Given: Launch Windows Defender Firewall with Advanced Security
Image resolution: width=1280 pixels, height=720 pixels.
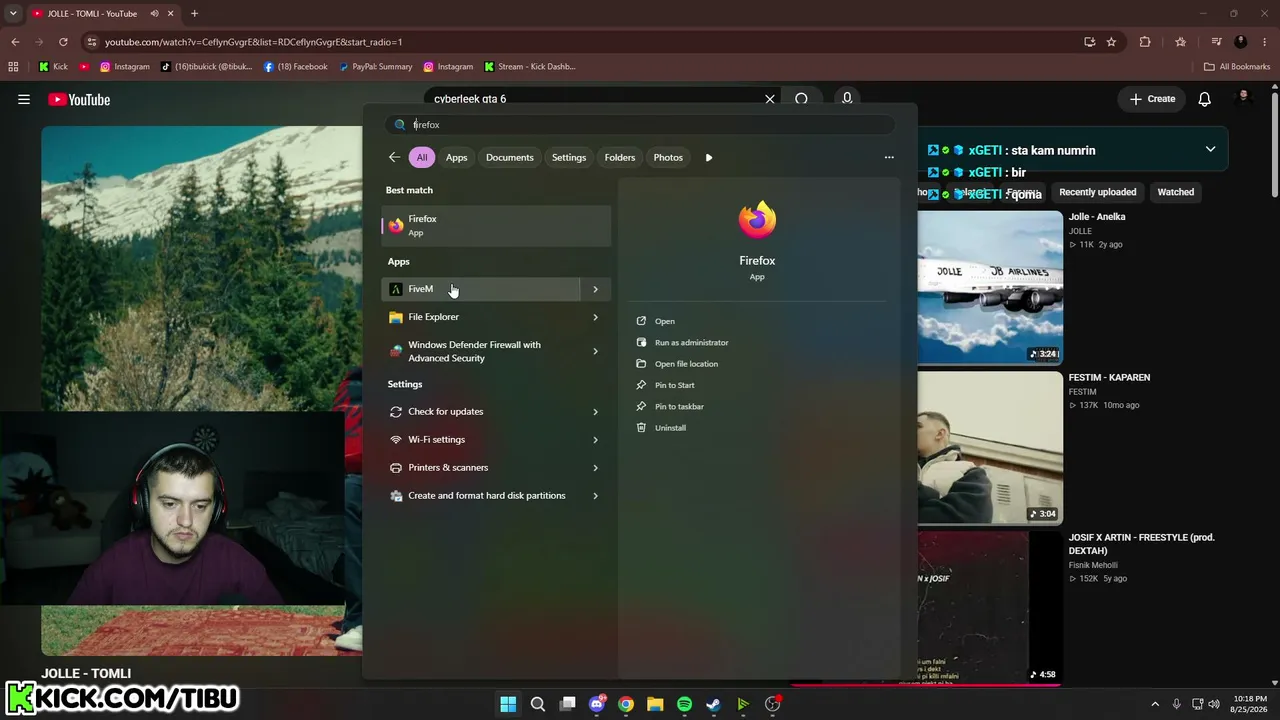Looking at the screenshot, I should click(x=481, y=351).
